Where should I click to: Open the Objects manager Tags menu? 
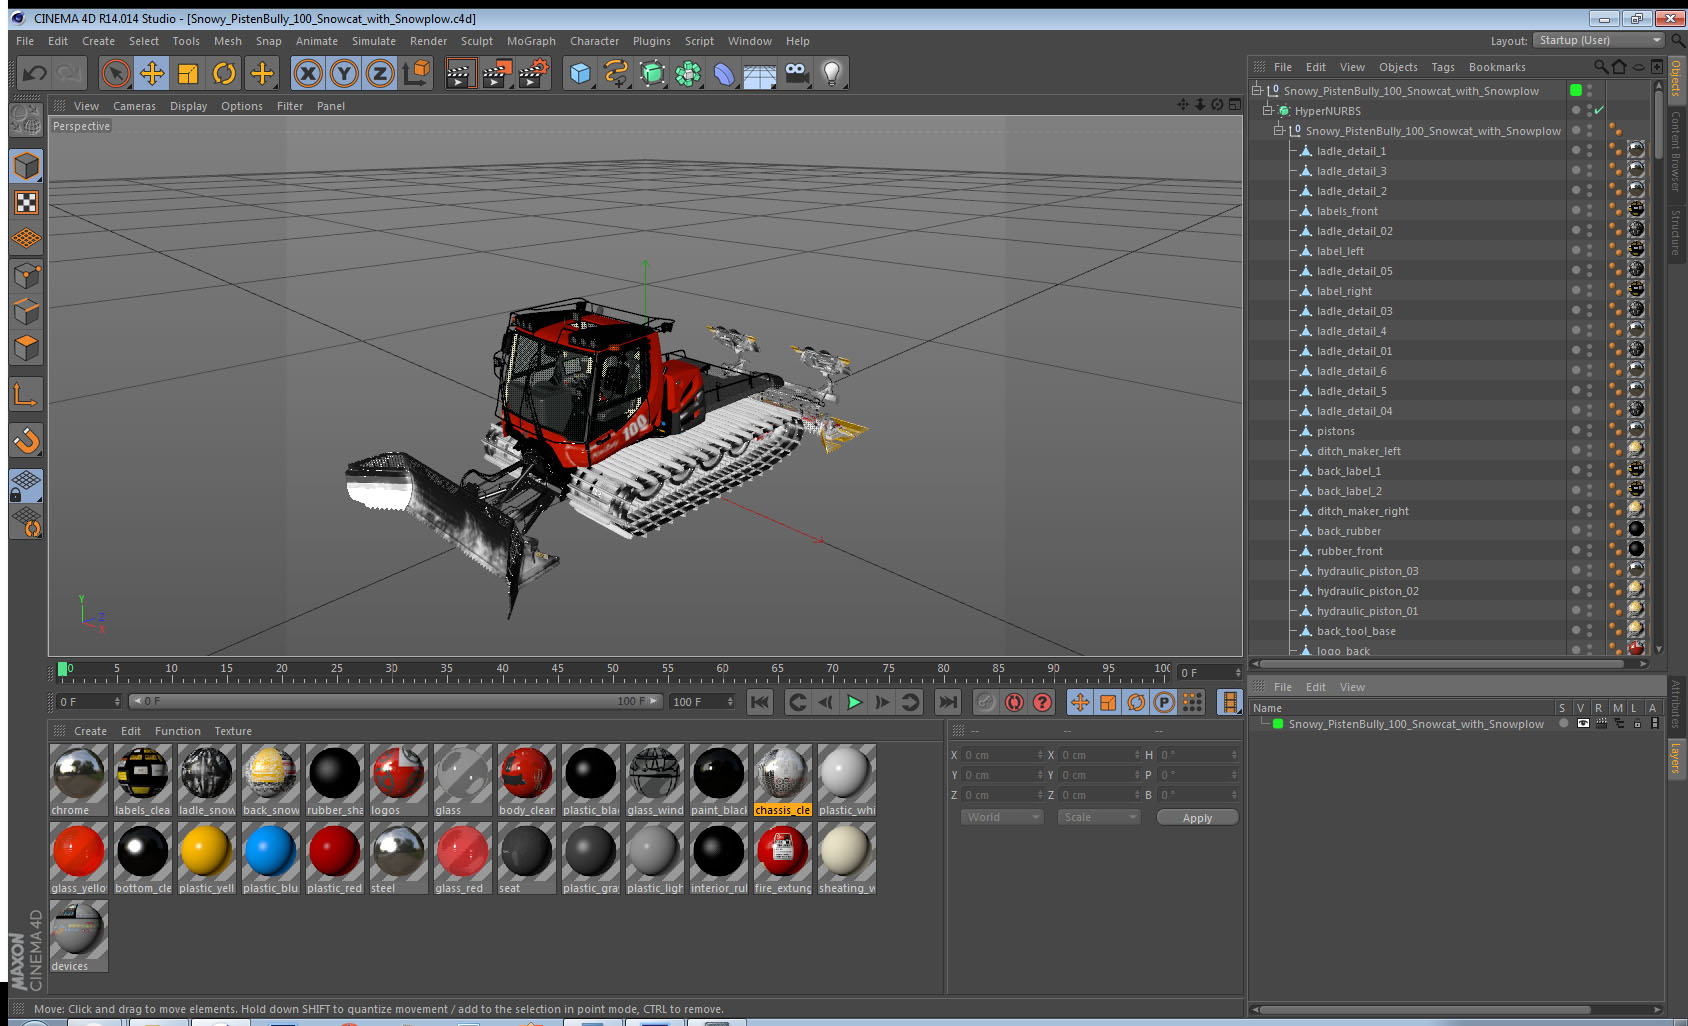click(x=1442, y=67)
